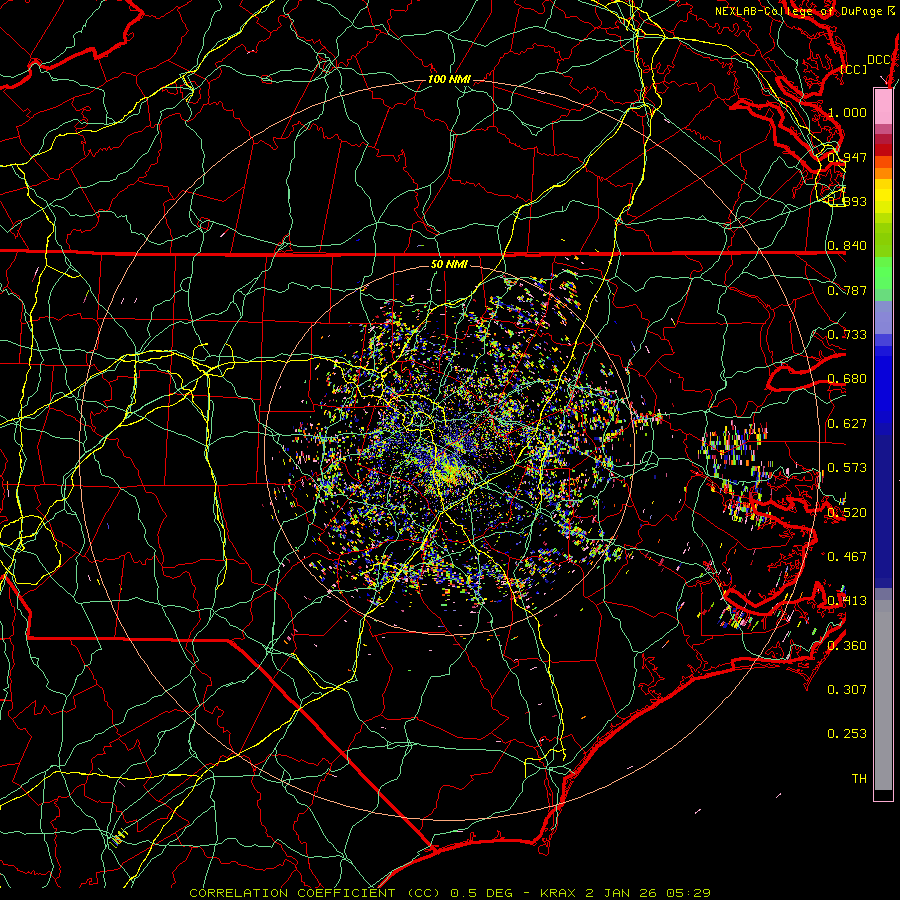The width and height of the screenshot is (900, 900).
Task: Click the 1.000 scale value
Action: click(847, 112)
